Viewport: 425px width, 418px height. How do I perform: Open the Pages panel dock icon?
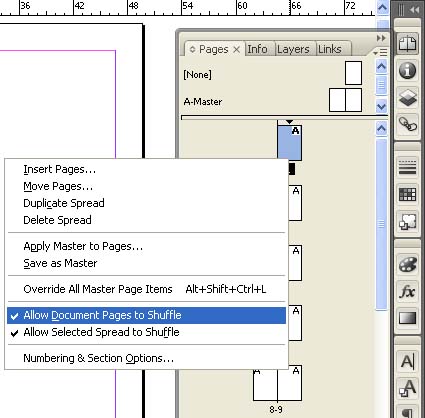tap(408, 43)
